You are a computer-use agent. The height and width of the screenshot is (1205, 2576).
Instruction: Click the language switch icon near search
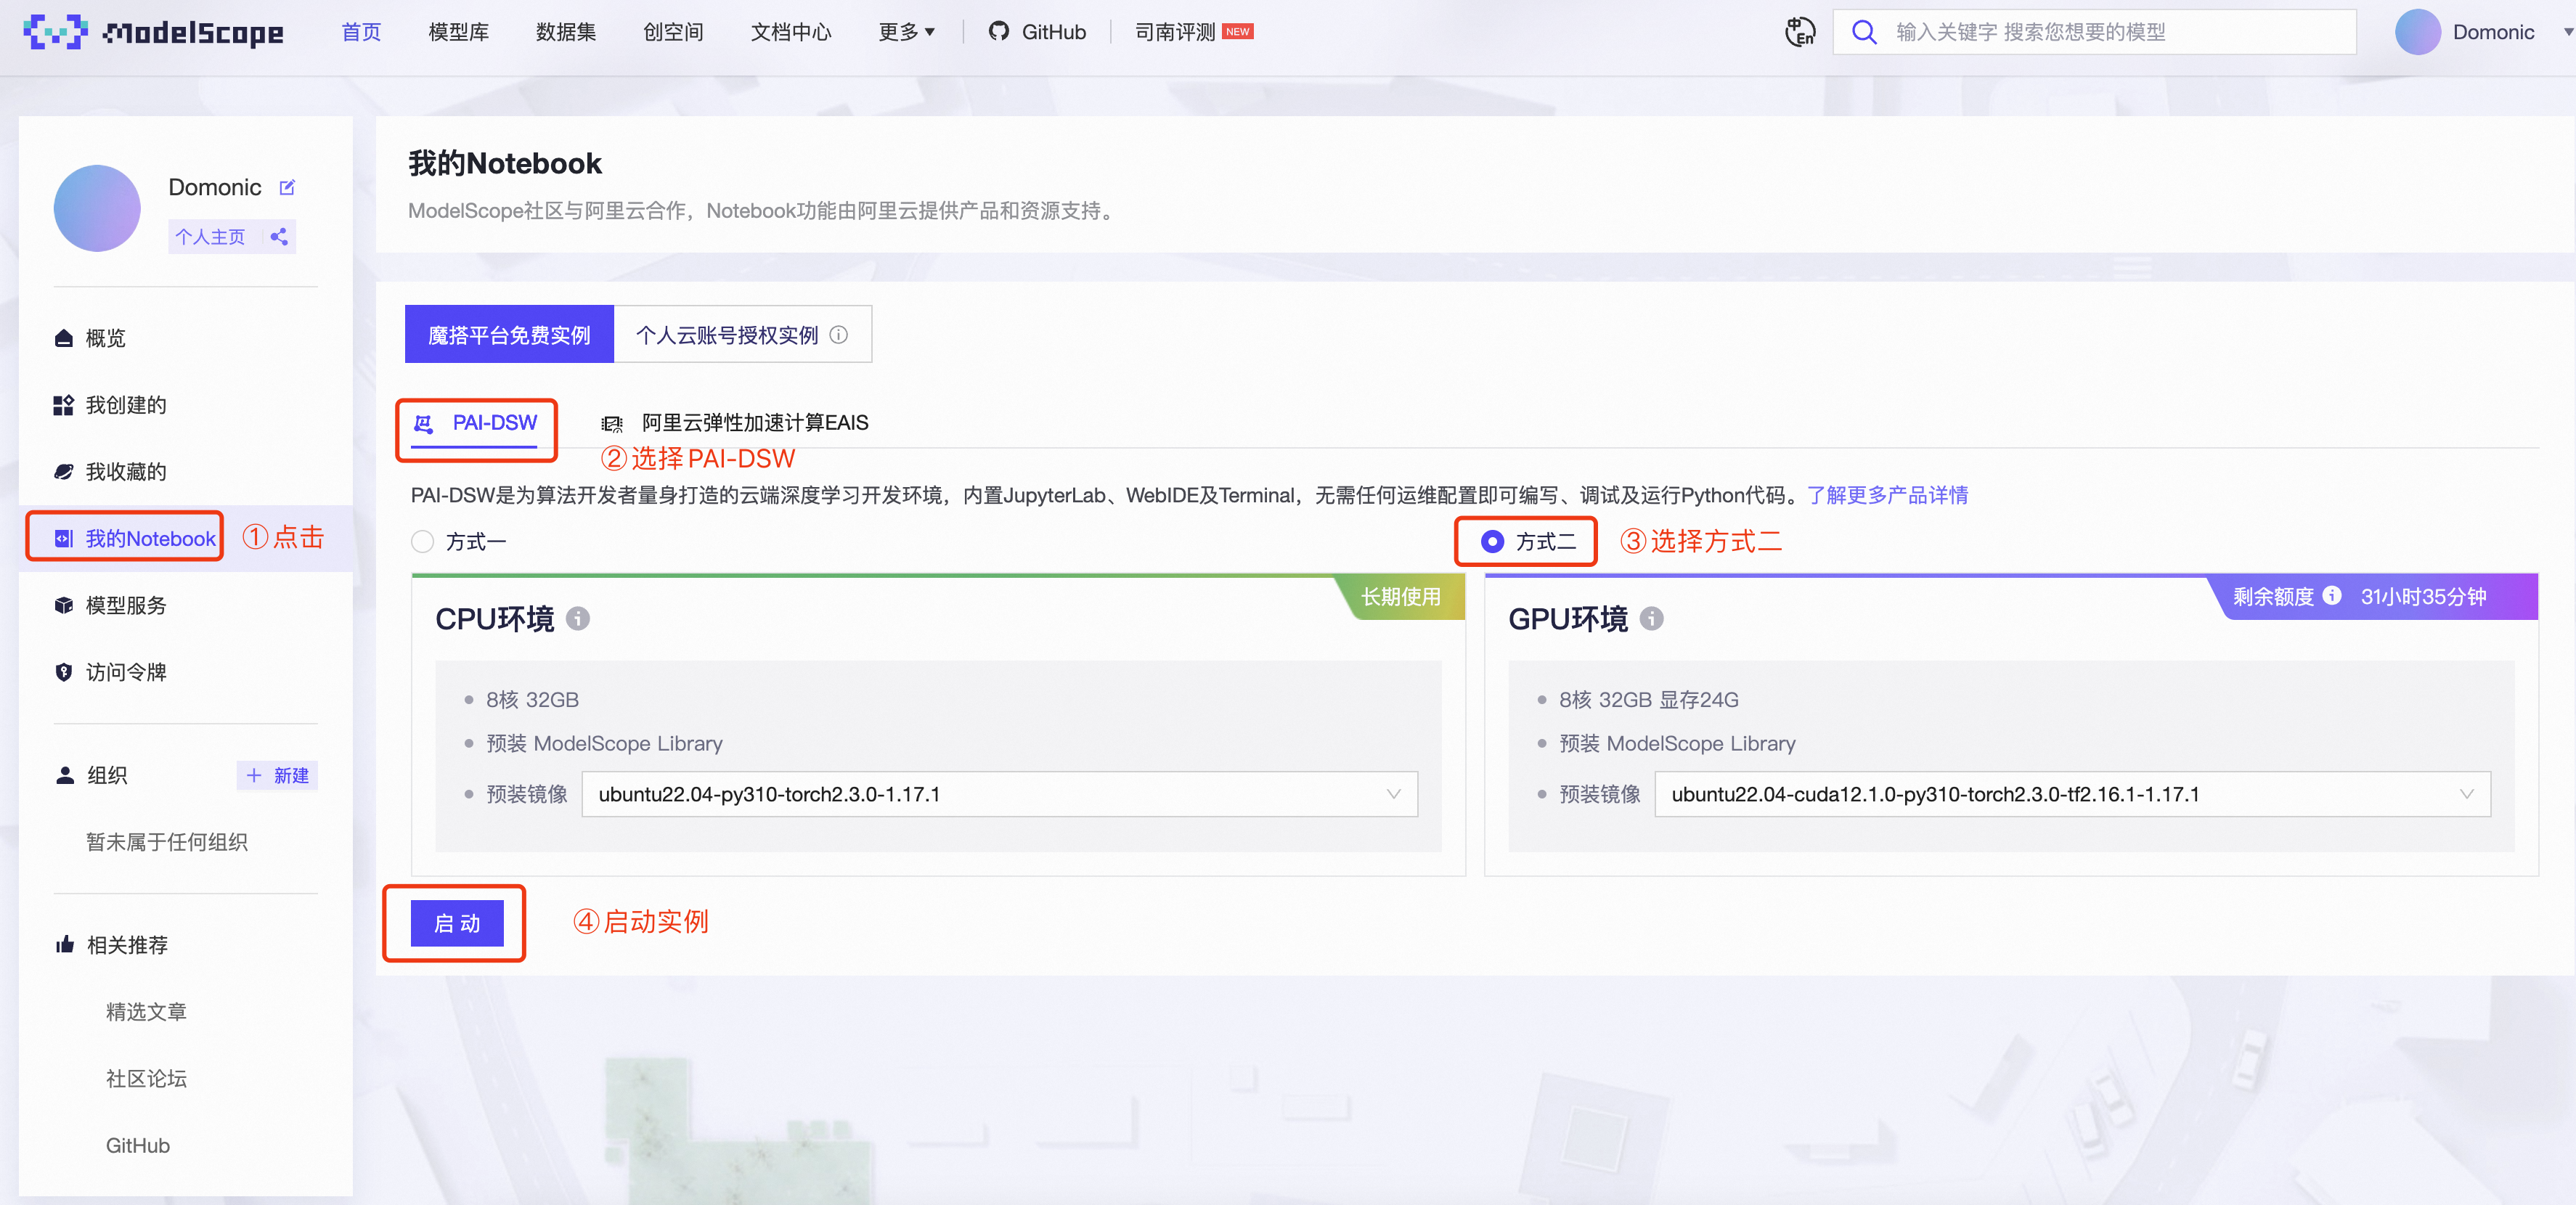pos(1800,32)
